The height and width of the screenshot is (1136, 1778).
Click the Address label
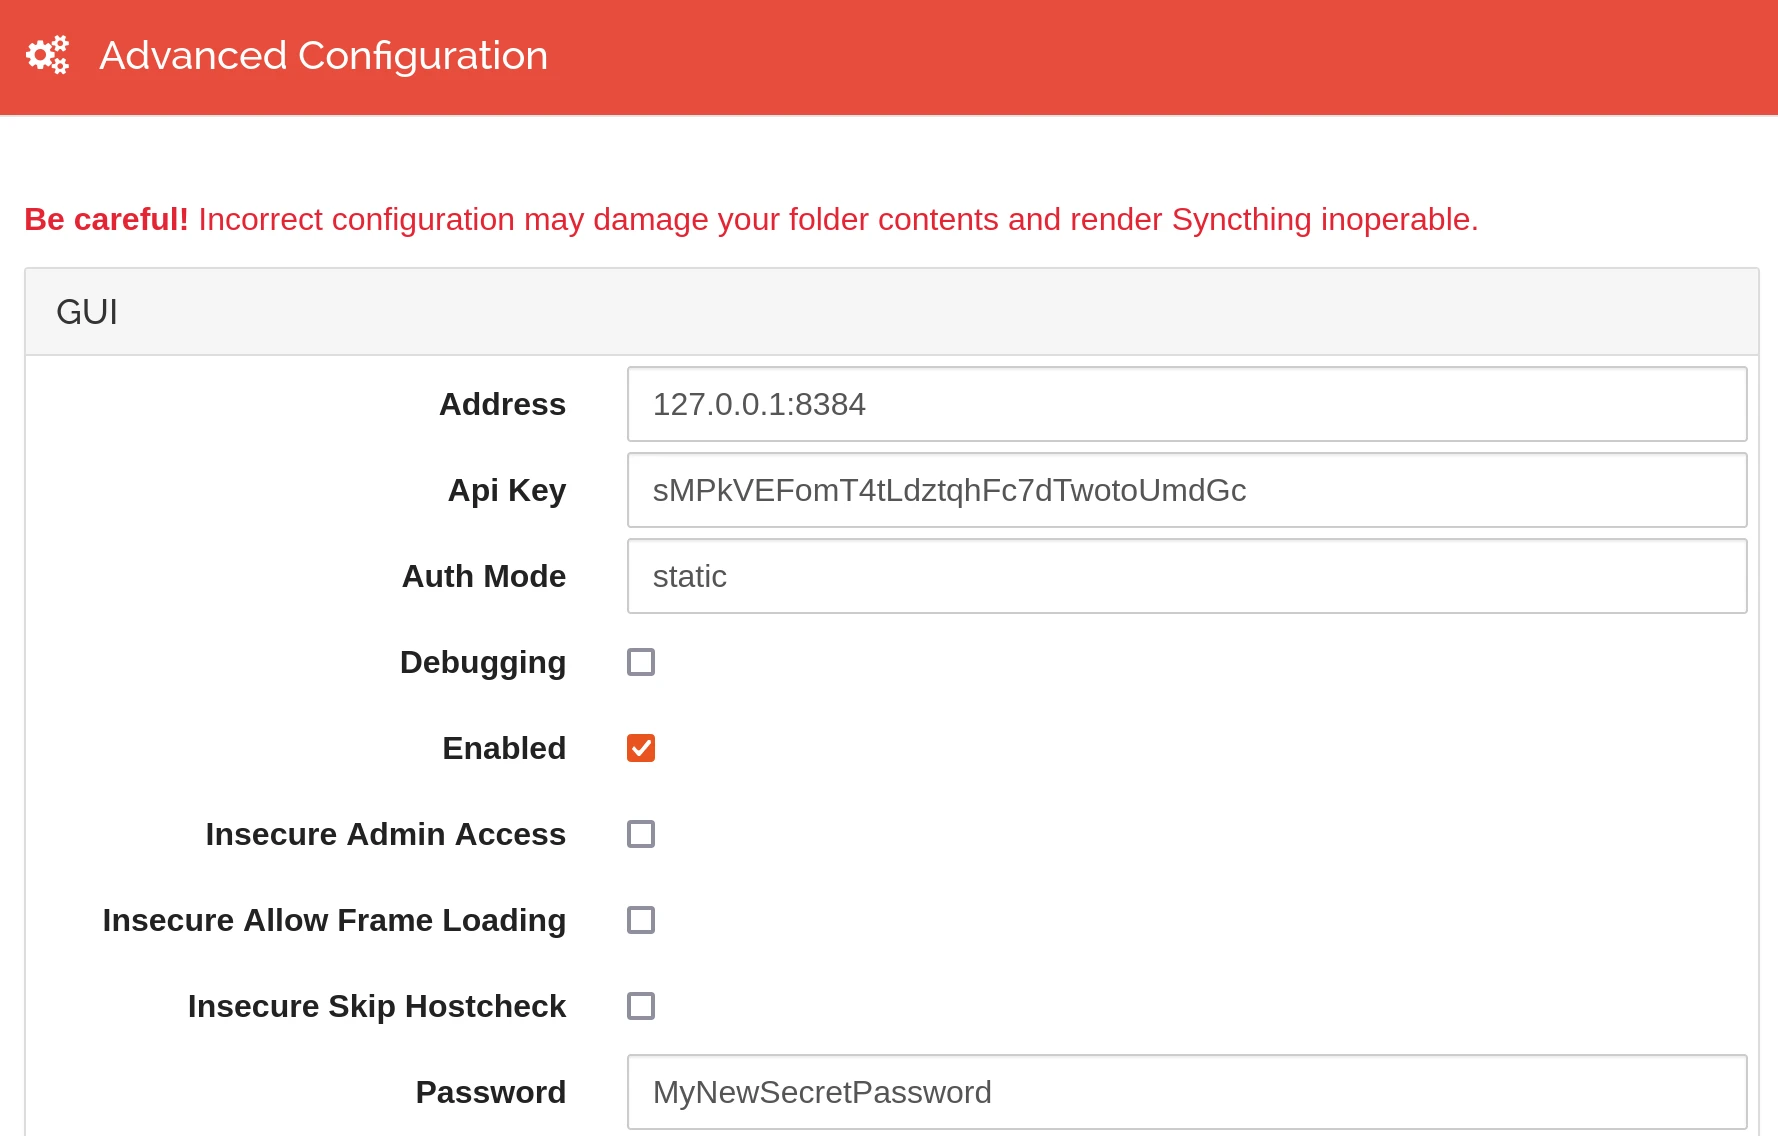click(502, 404)
